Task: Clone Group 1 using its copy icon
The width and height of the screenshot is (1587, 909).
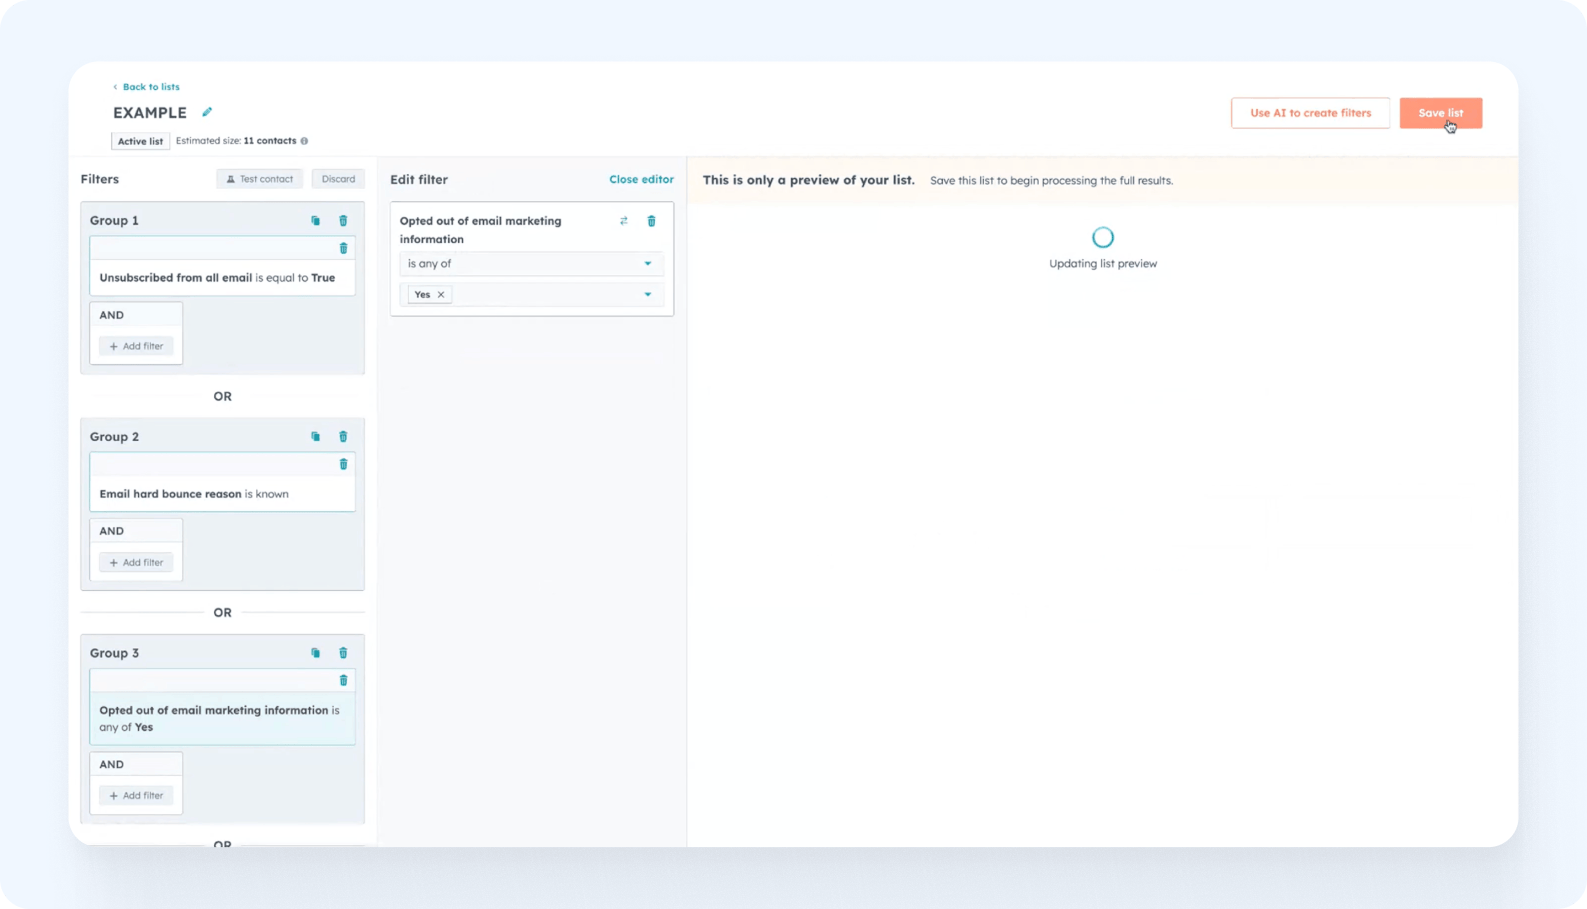Action: (x=315, y=221)
